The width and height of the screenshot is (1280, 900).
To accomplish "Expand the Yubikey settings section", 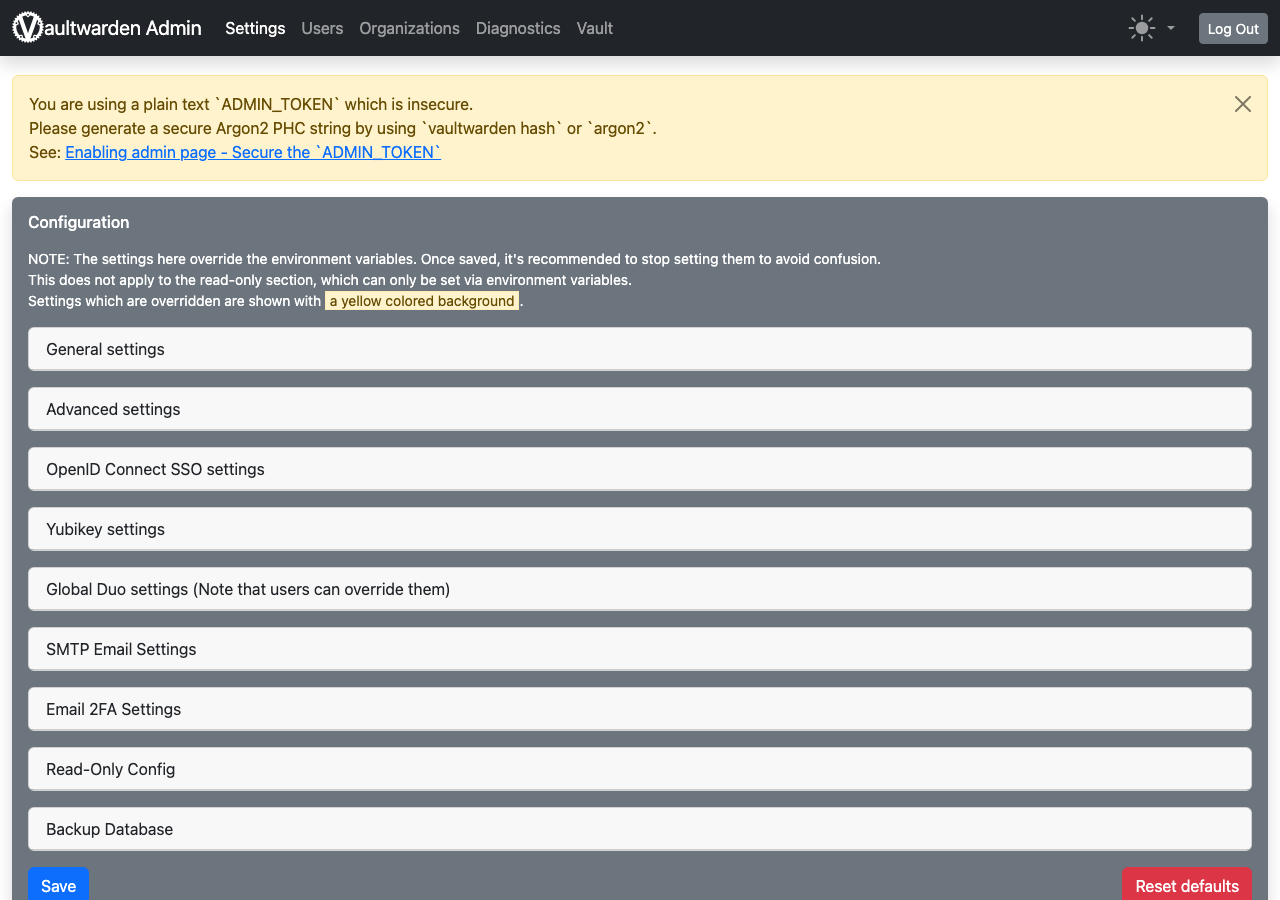I will 640,529.
